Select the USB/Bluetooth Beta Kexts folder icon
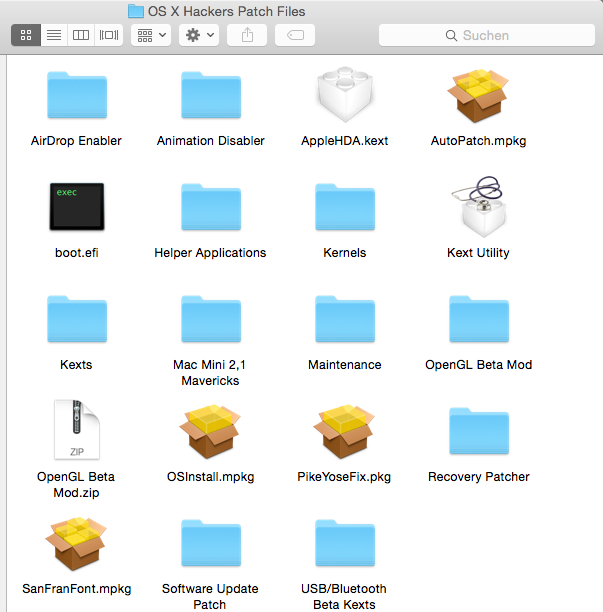The image size is (603, 612). (345, 543)
